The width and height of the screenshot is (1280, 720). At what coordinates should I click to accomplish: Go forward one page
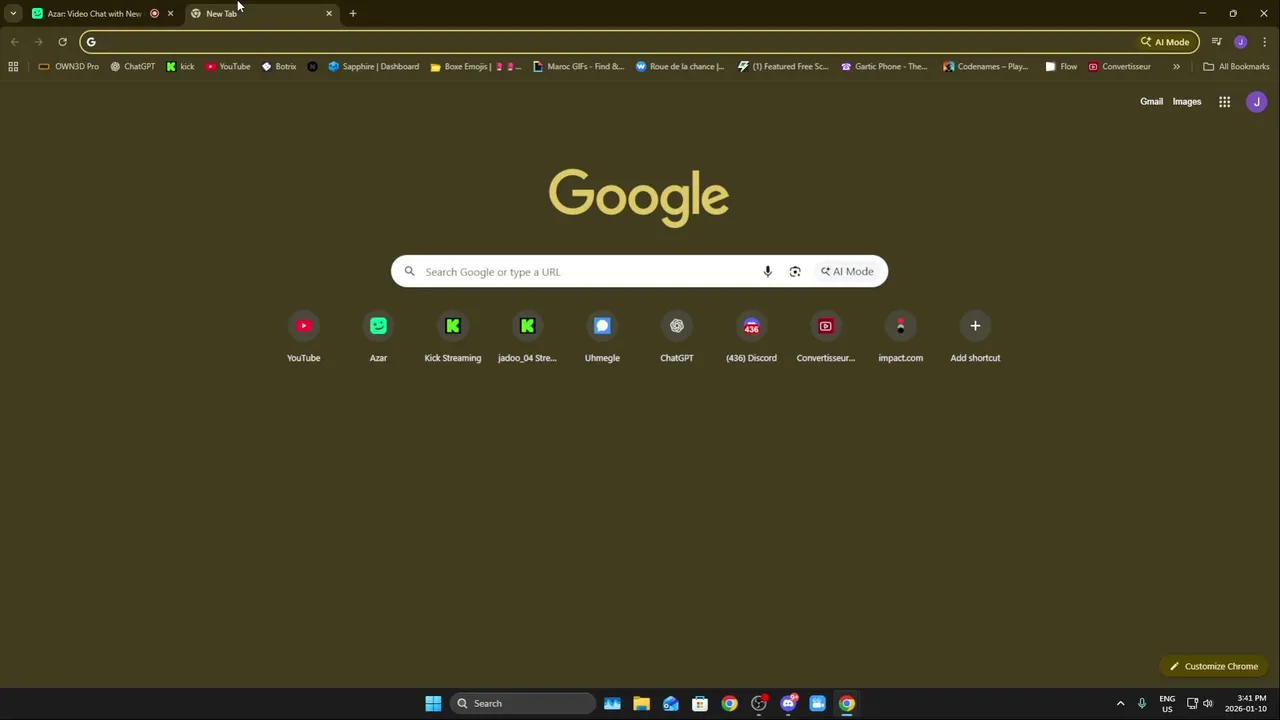pyautogui.click(x=38, y=42)
